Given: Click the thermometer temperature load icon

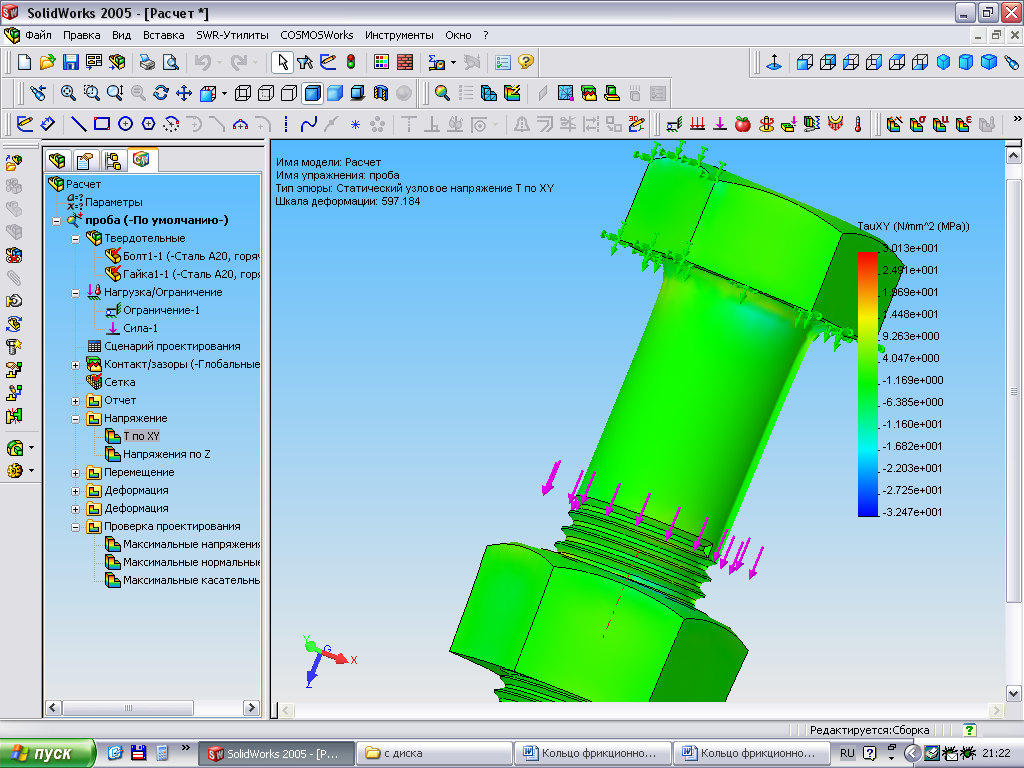Looking at the screenshot, I should pyautogui.click(x=857, y=123).
